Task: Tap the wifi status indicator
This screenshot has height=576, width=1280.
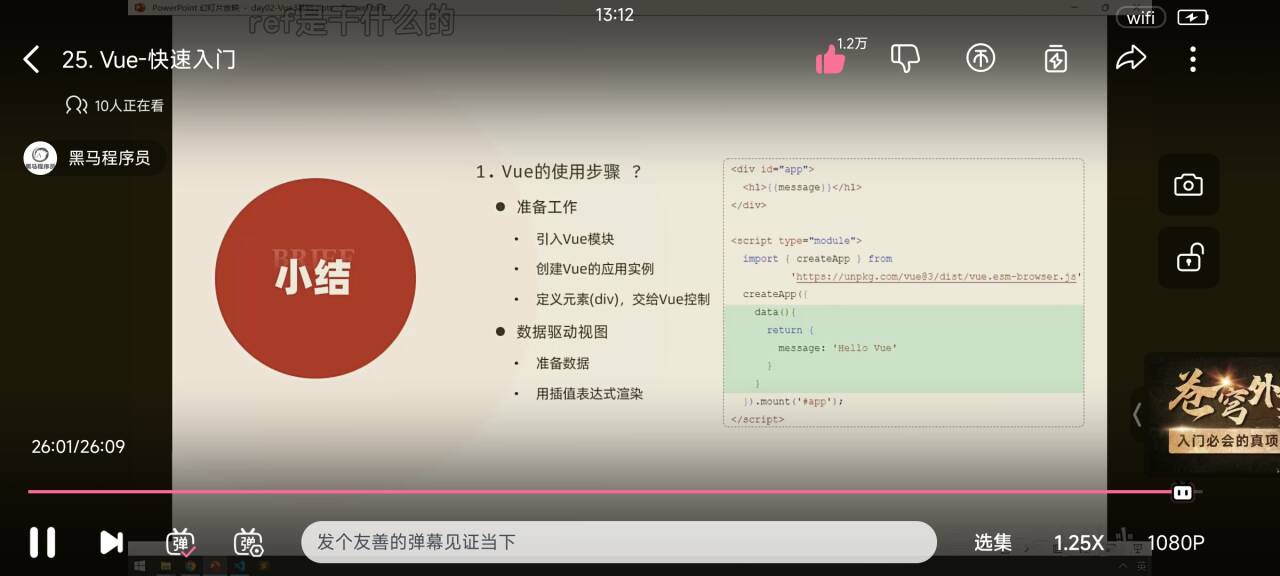Action: click(1141, 17)
